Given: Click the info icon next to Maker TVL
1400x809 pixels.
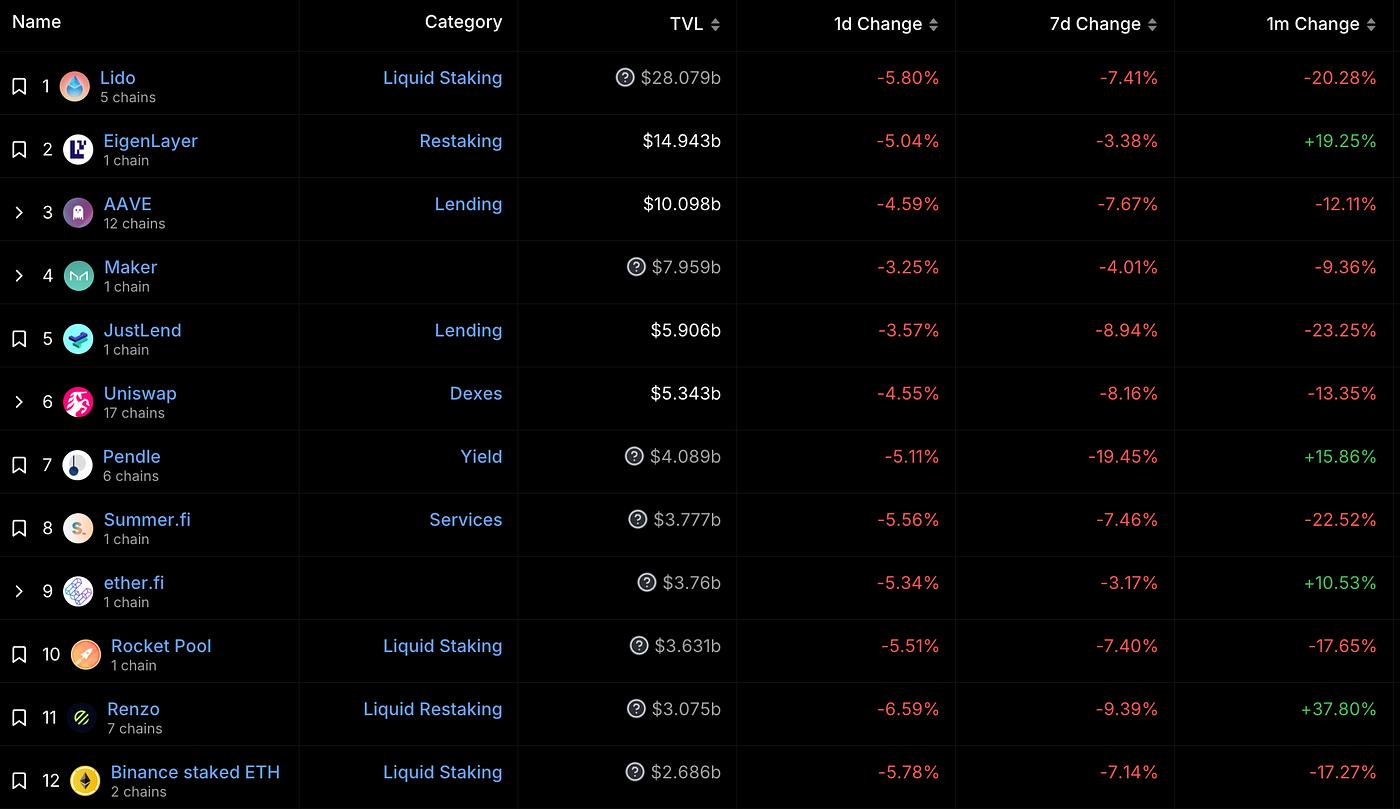Looking at the screenshot, I should click(x=636, y=267).
